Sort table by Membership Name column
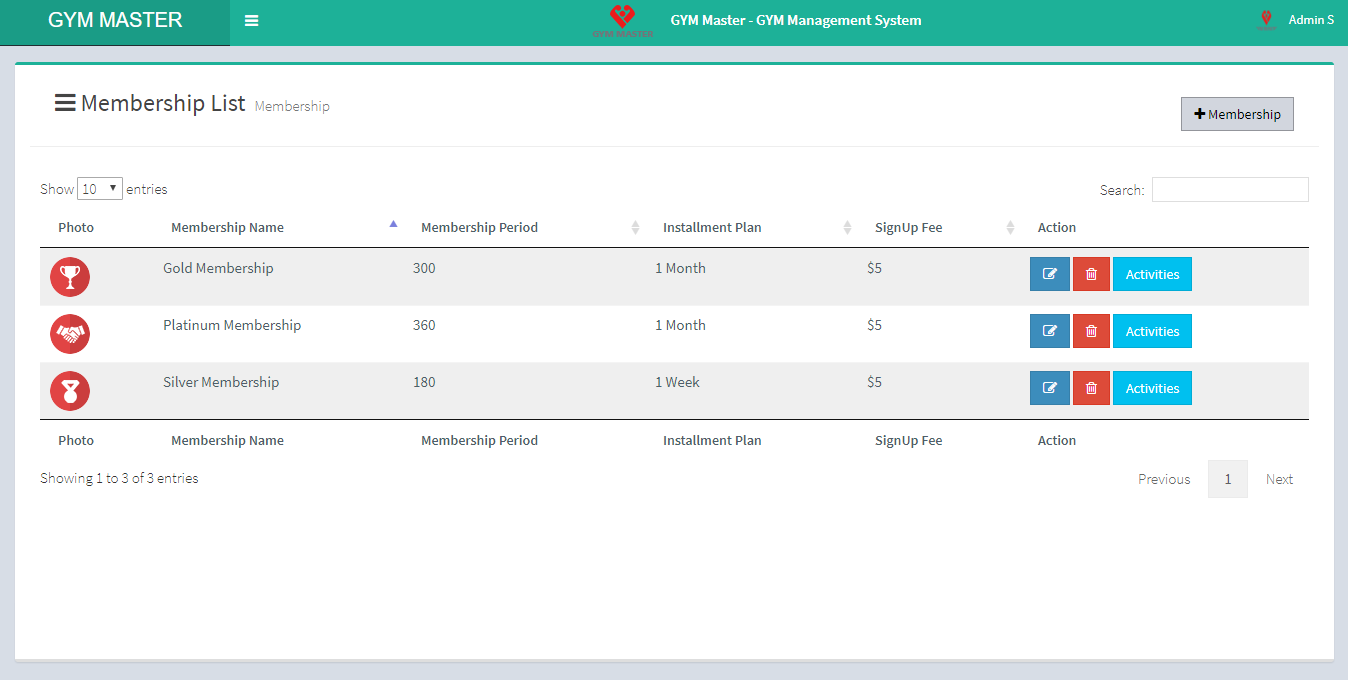 227,228
